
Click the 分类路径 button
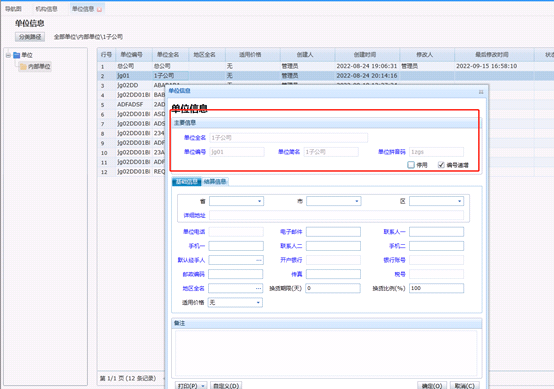coord(30,37)
